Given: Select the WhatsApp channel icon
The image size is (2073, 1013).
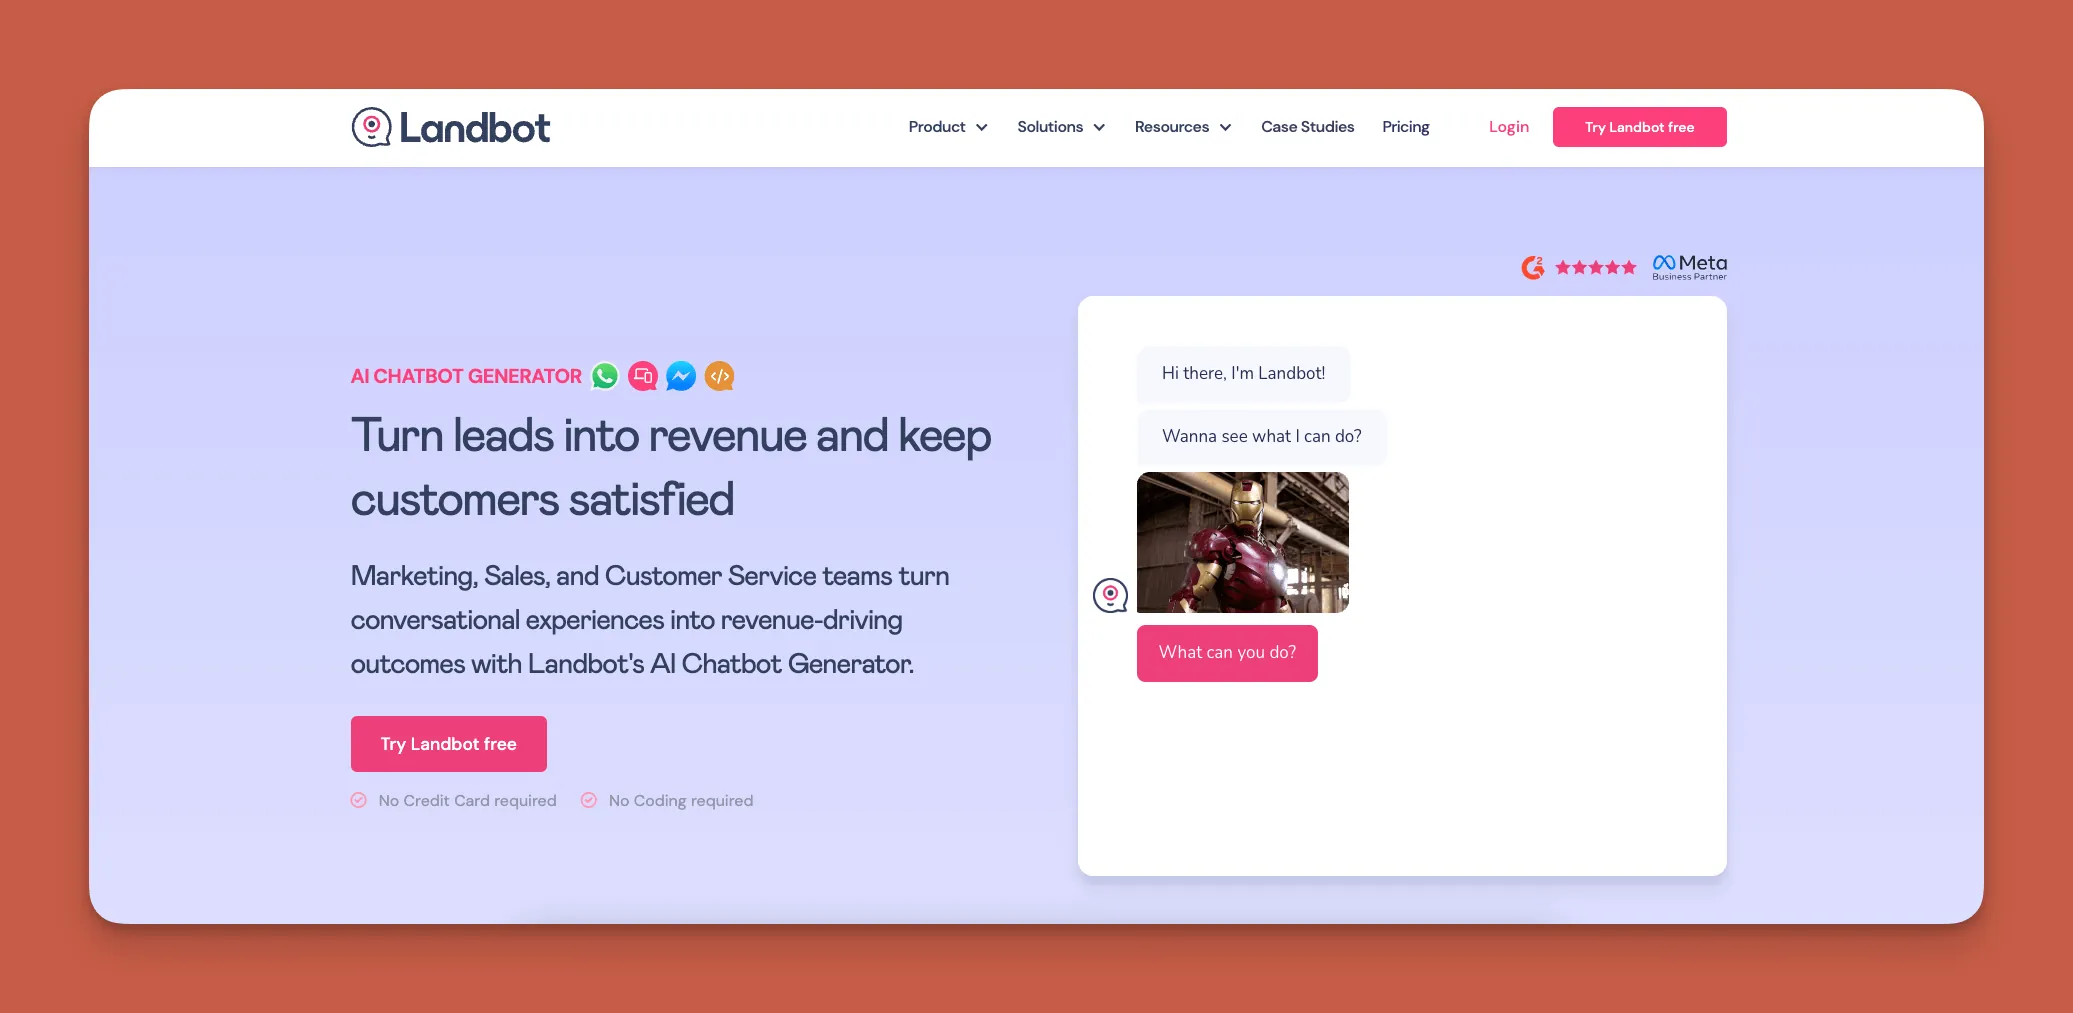Looking at the screenshot, I should click(605, 376).
